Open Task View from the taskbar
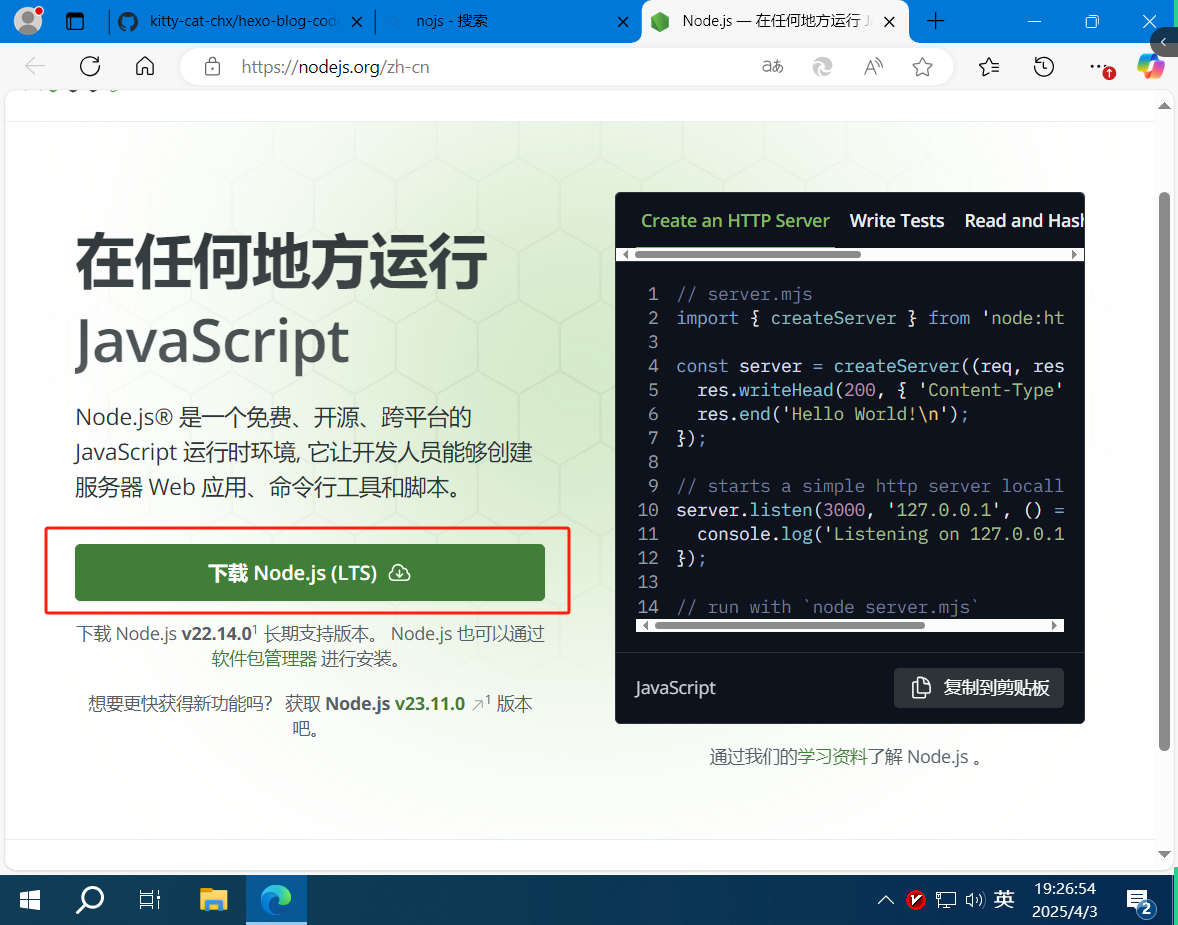Screen dimensions: 1178x925 (x=150, y=899)
